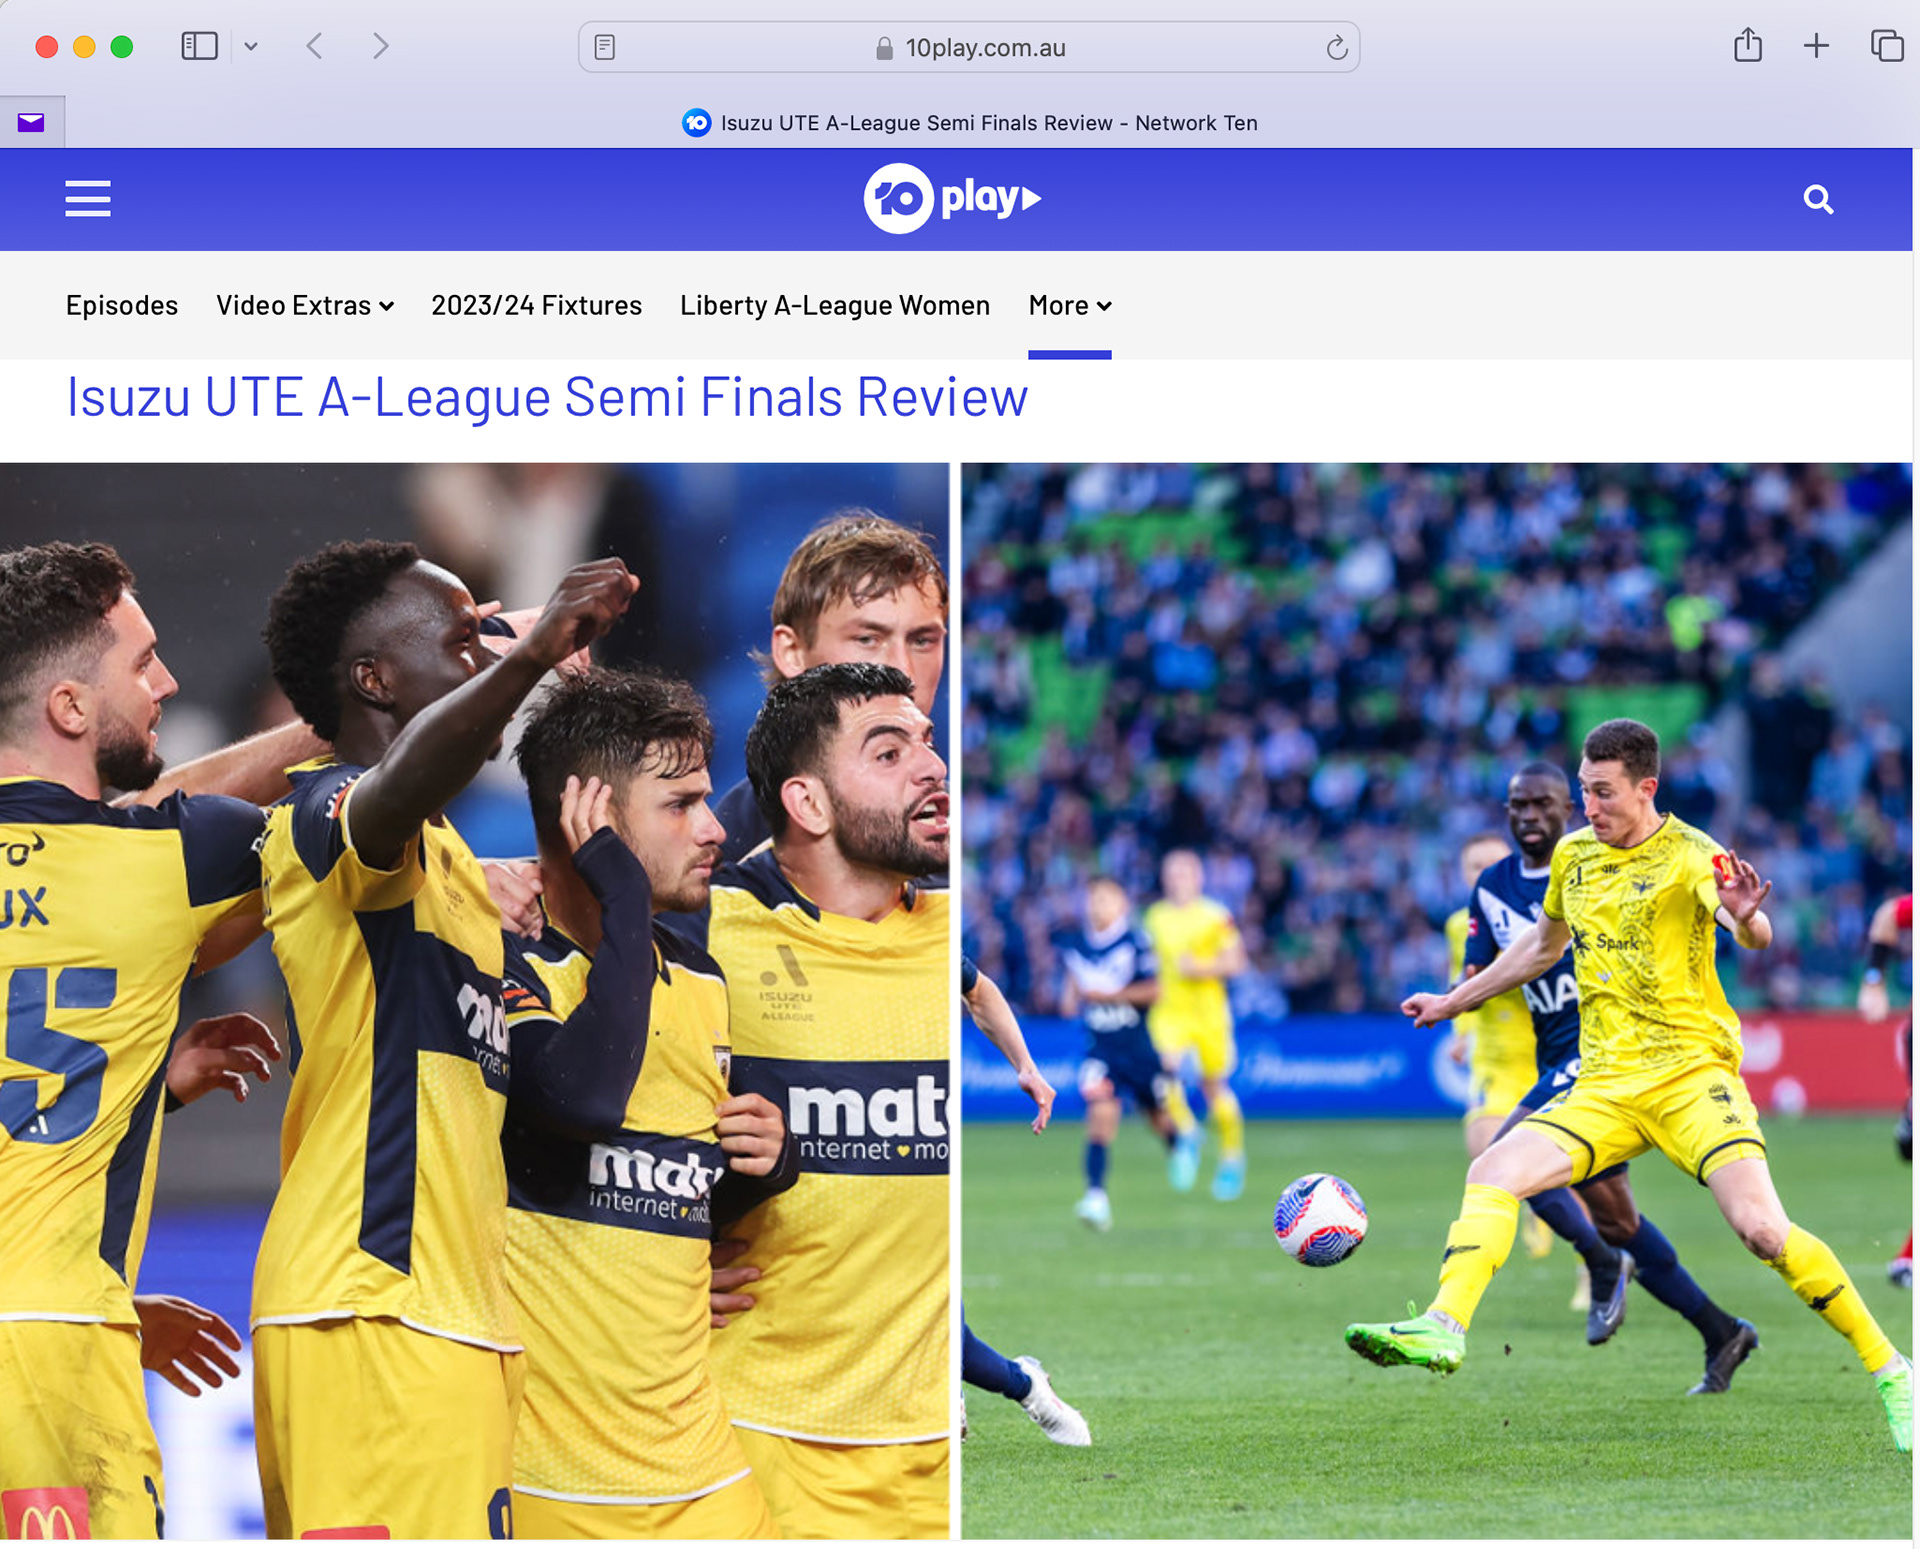Open the 2023/24 Fixtures tab
The height and width of the screenshot is (1549, 1920).
point(536,305)
